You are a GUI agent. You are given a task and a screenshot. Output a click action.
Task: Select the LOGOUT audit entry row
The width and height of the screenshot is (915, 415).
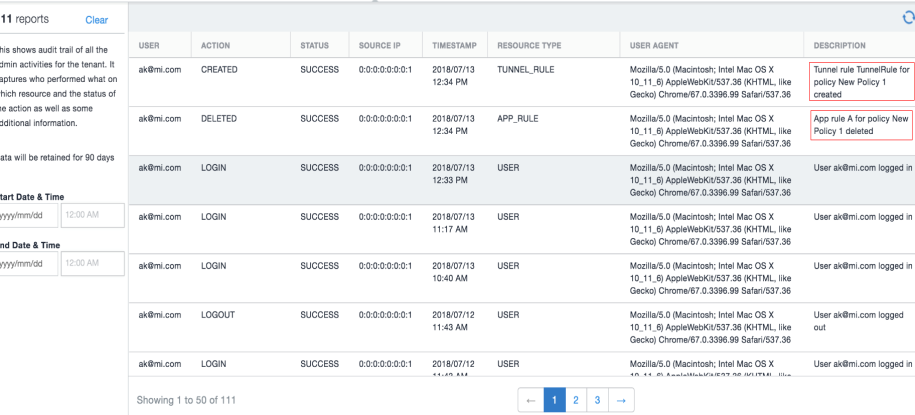[522, 327]
